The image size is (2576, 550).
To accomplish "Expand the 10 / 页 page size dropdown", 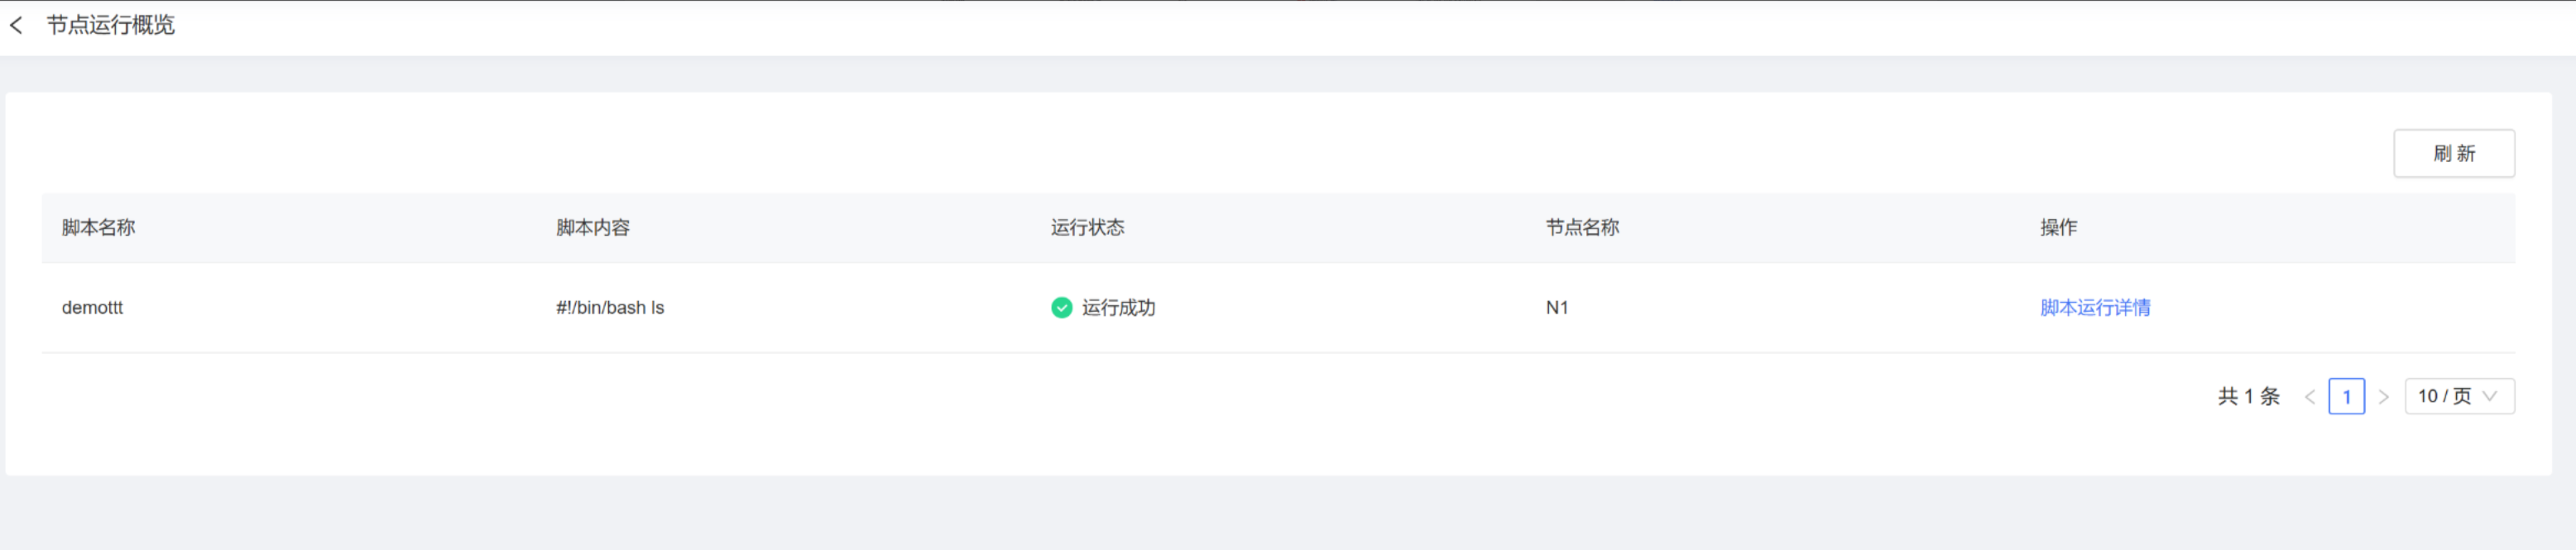I will pos(2459,396).
